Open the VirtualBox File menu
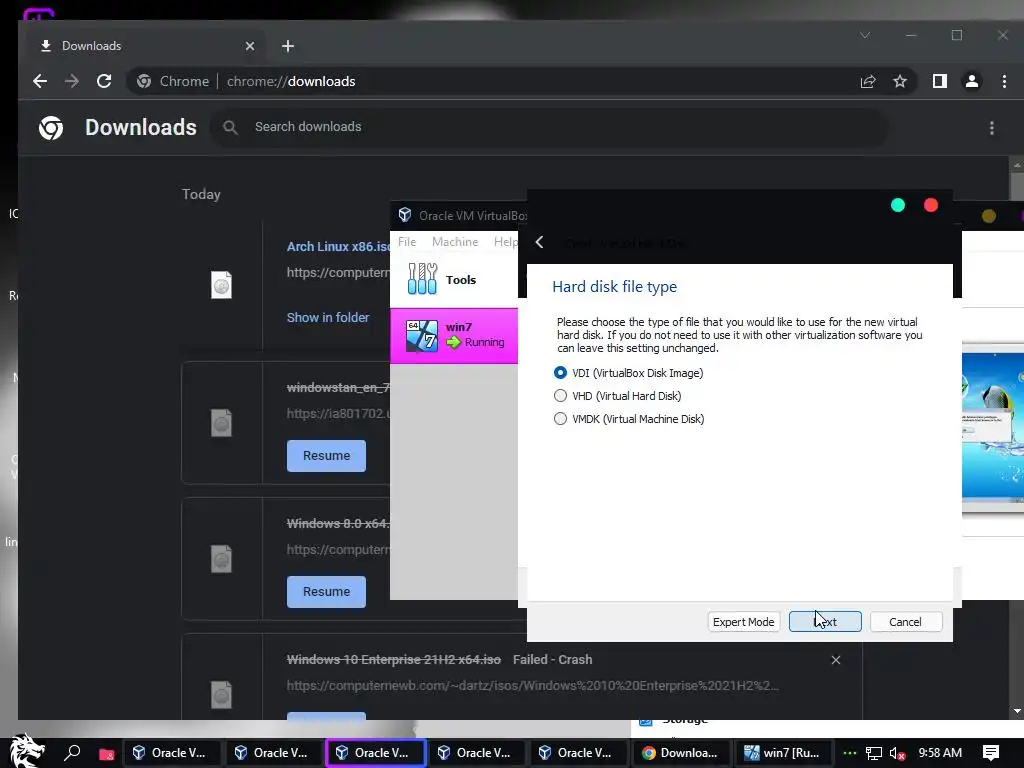The image size is (1024, 768). pyautogui.click(x=407, y=242)
